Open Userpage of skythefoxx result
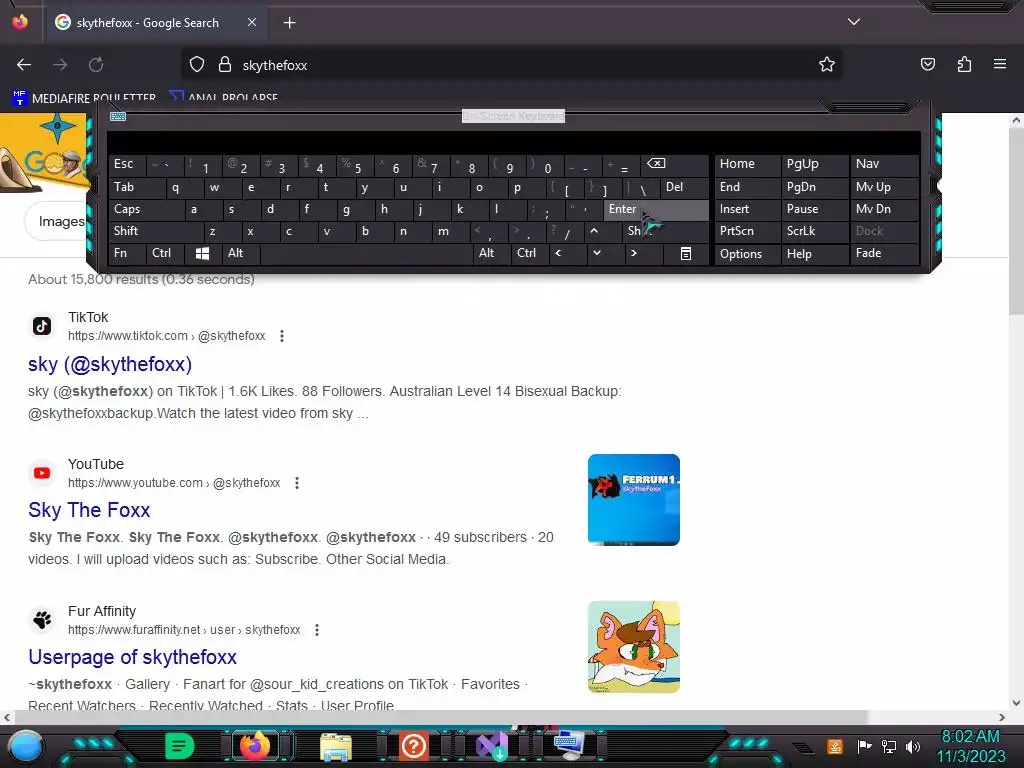1024x768 pixels. [133, 657]
